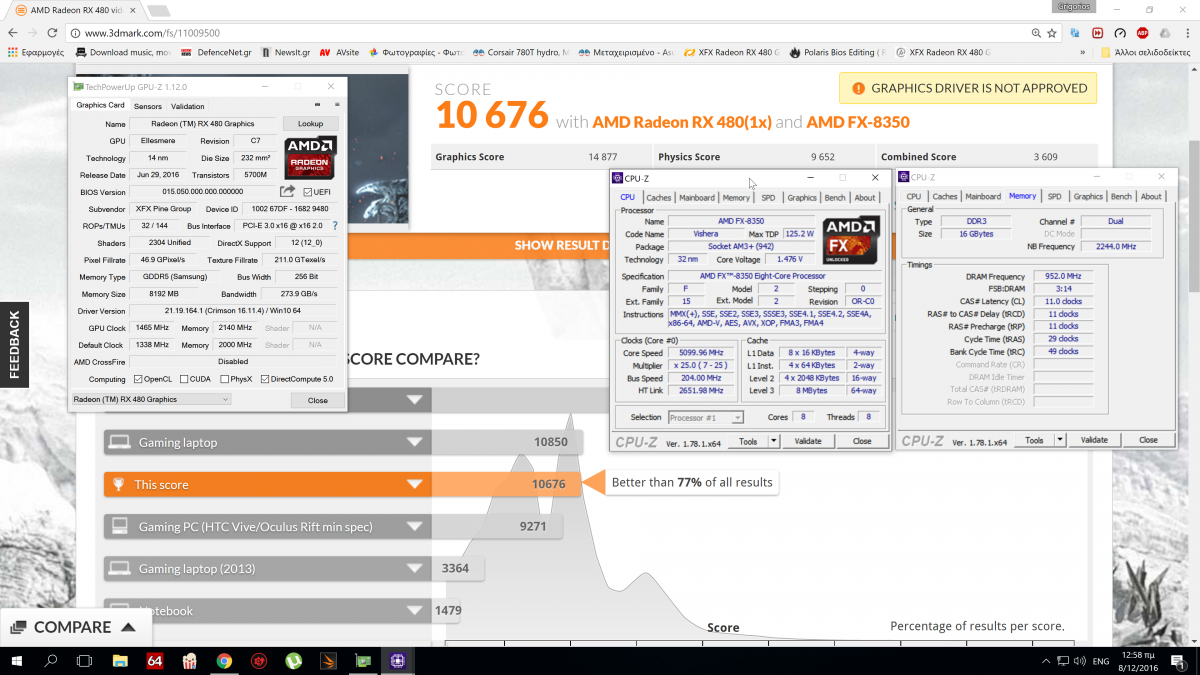
Task: Click the Bus Interface question mark icon
Action: coord(335,226)
